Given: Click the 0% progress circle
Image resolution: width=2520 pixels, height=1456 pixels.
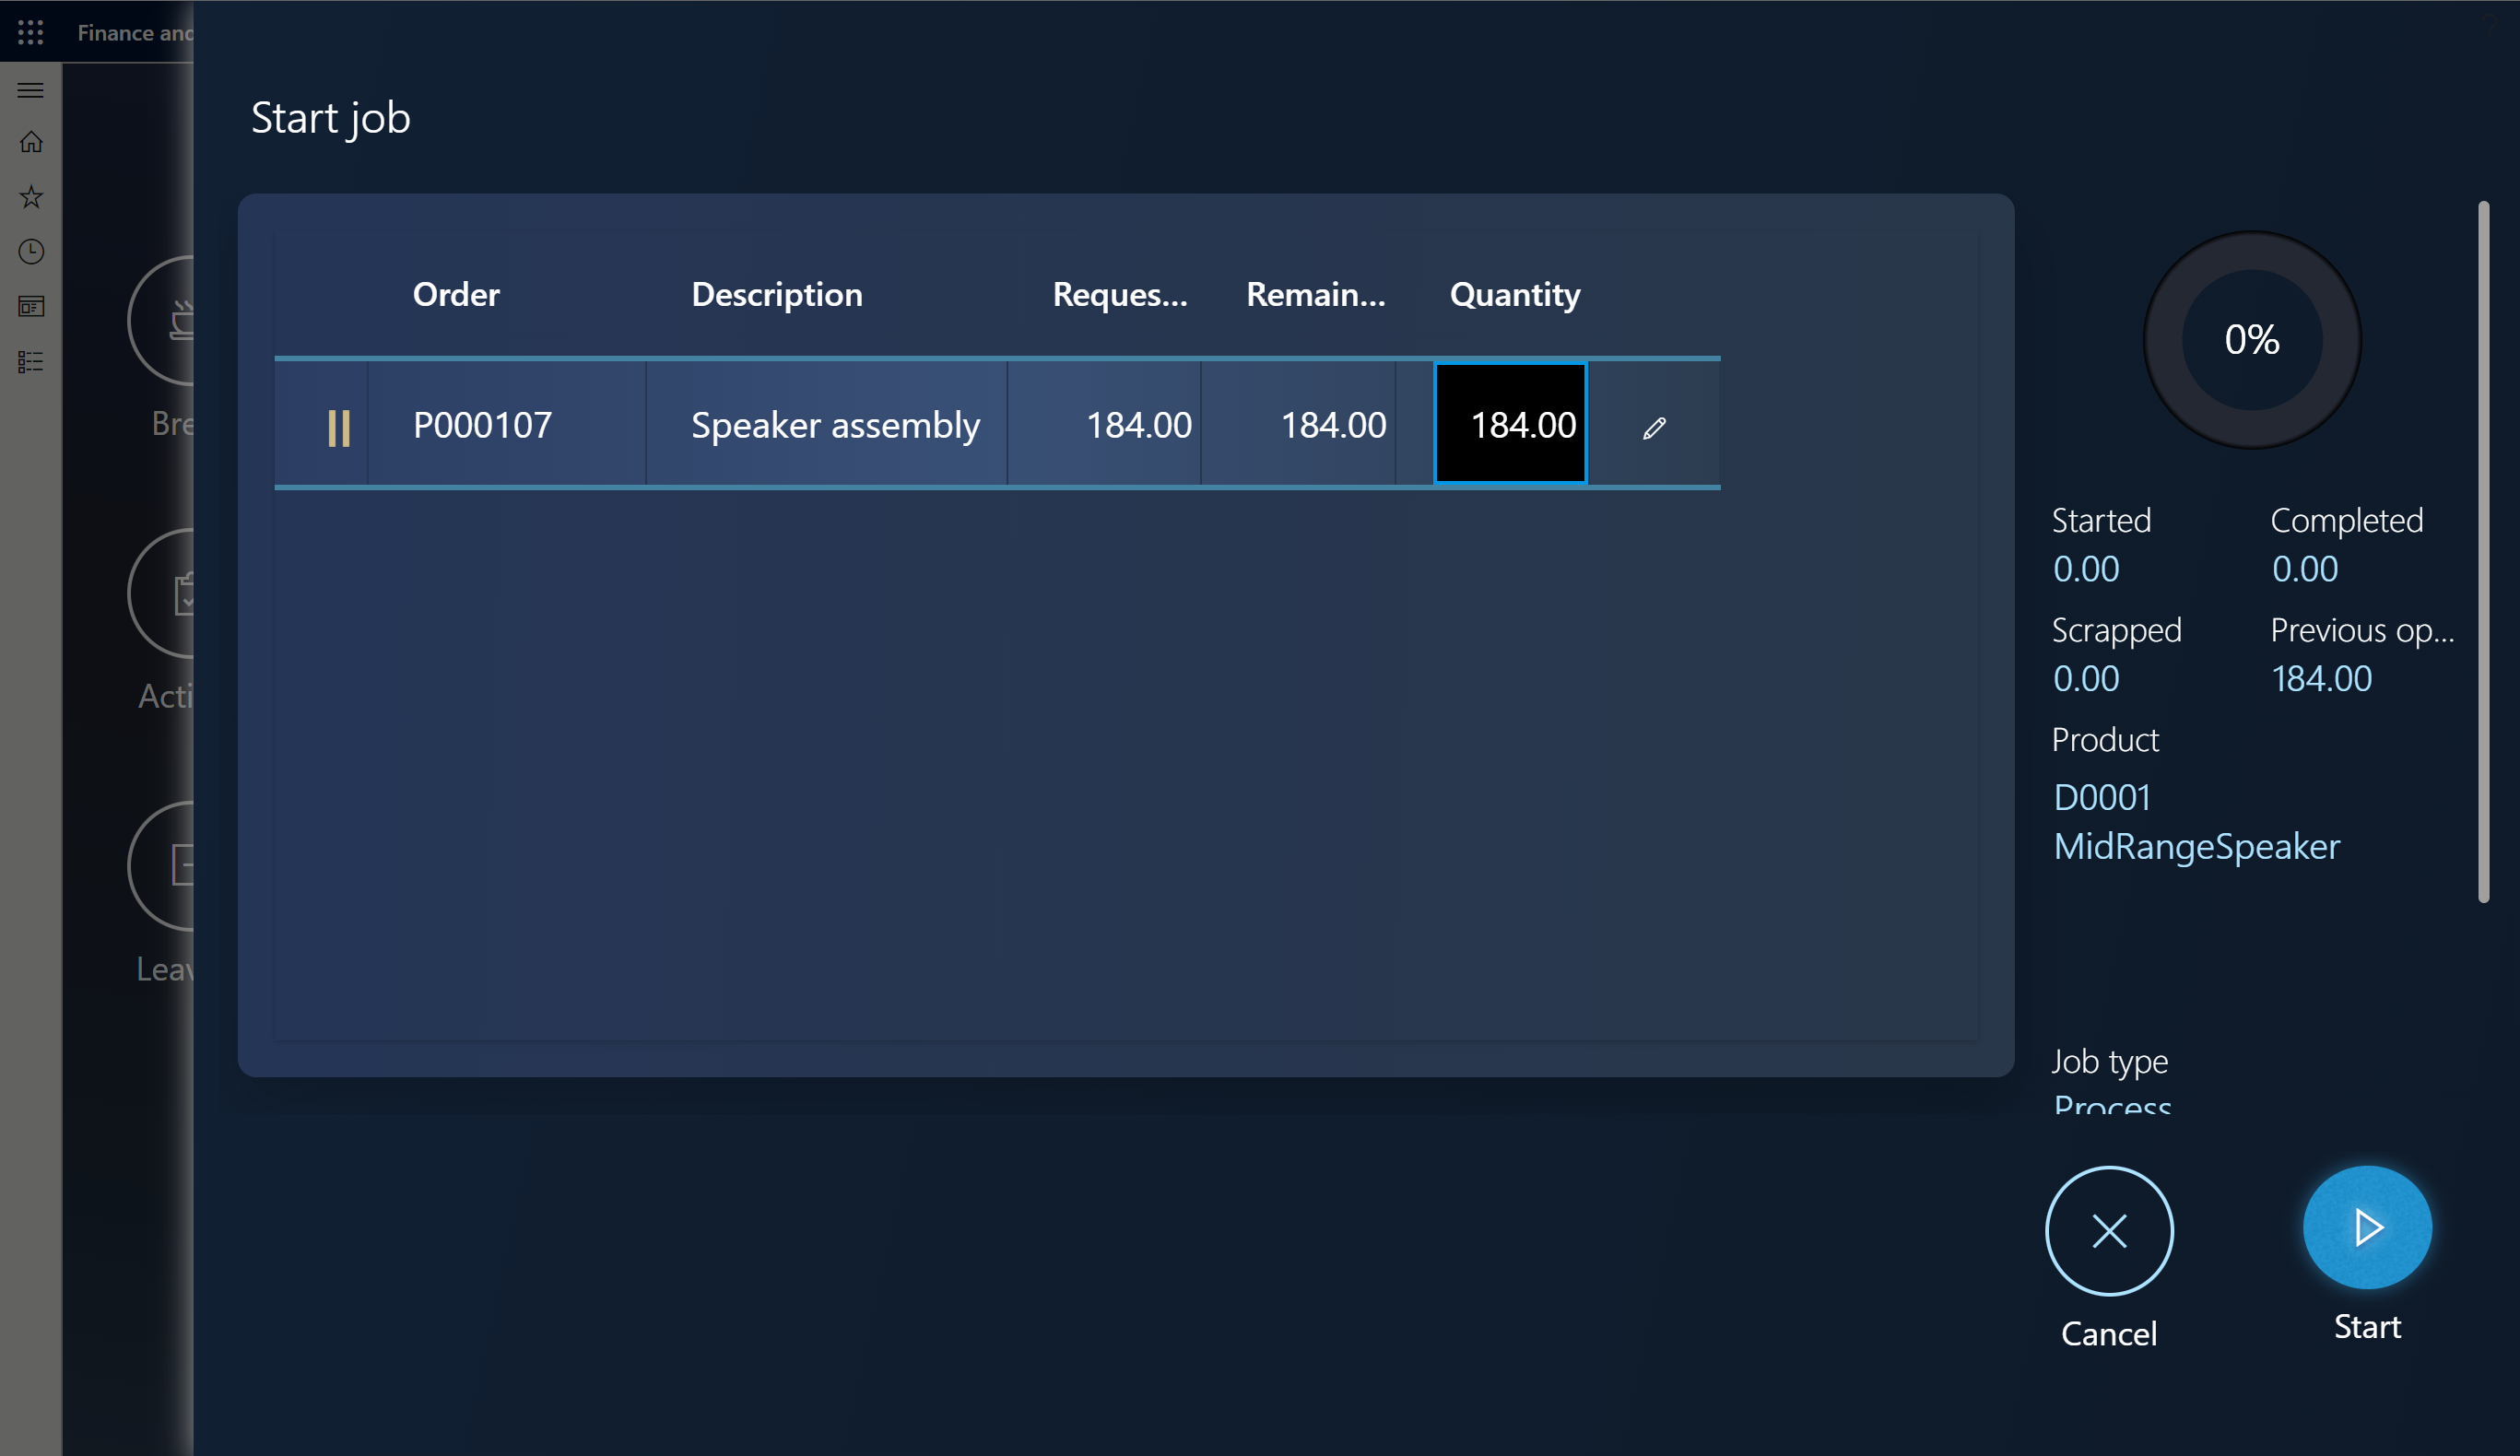Looking at the screenshot, I should point(2251,340).
